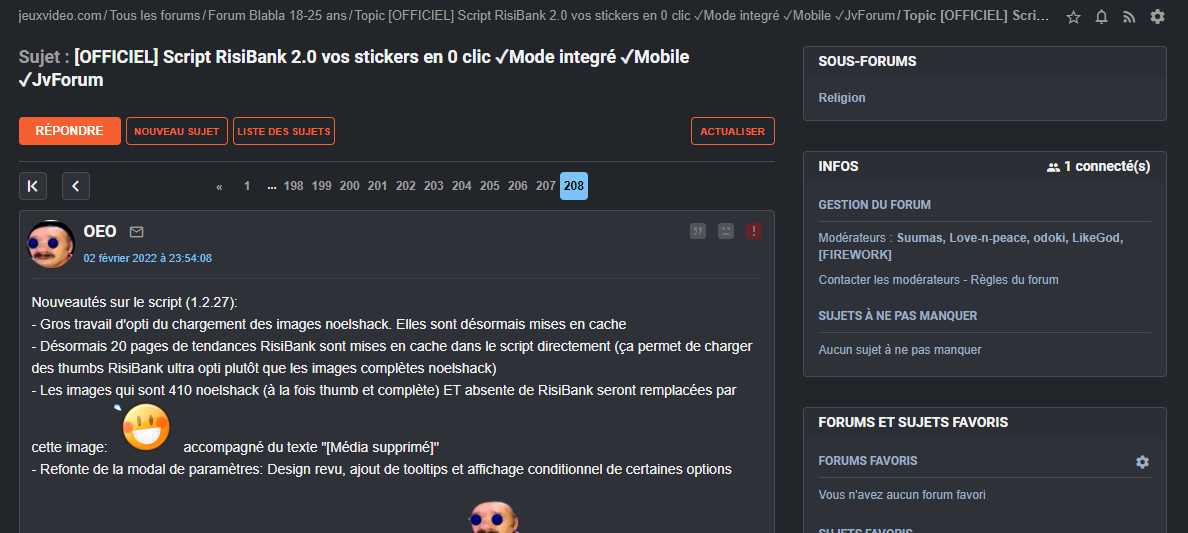Open moderator [FIREWORK] profile

[855, 255]
